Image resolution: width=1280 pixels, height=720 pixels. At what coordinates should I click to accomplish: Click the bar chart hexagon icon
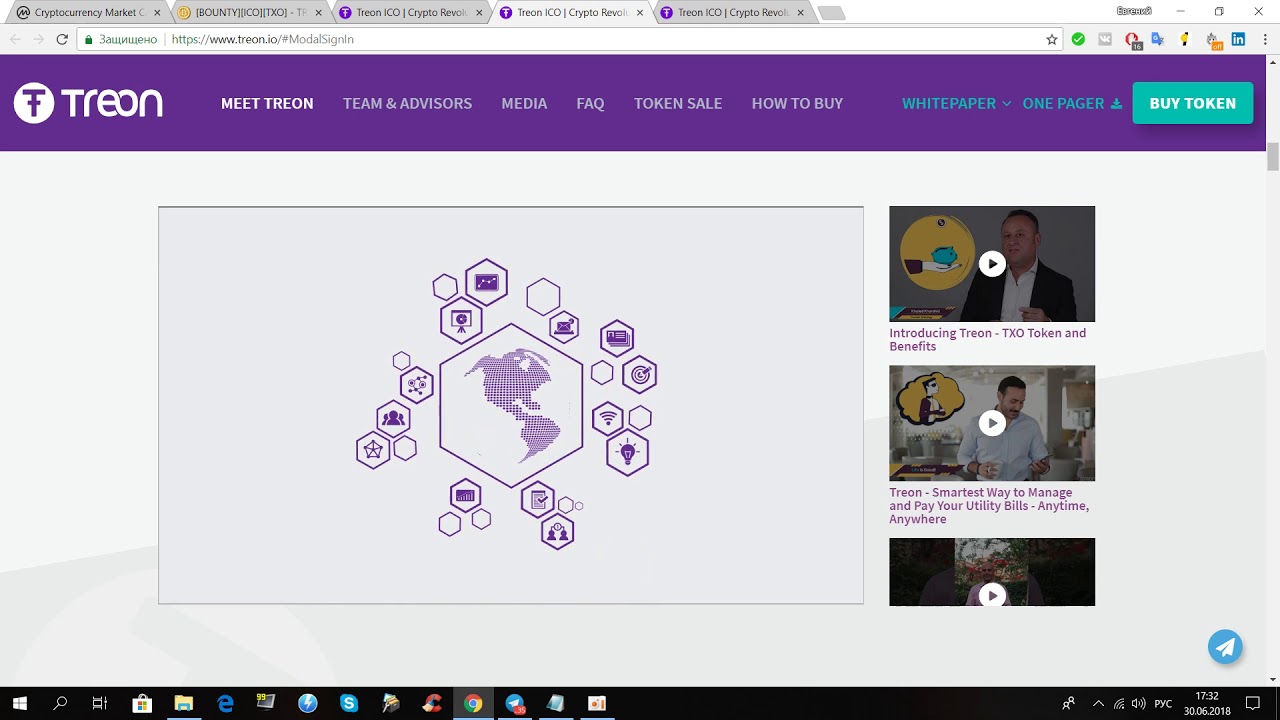(x=465, y=496)
